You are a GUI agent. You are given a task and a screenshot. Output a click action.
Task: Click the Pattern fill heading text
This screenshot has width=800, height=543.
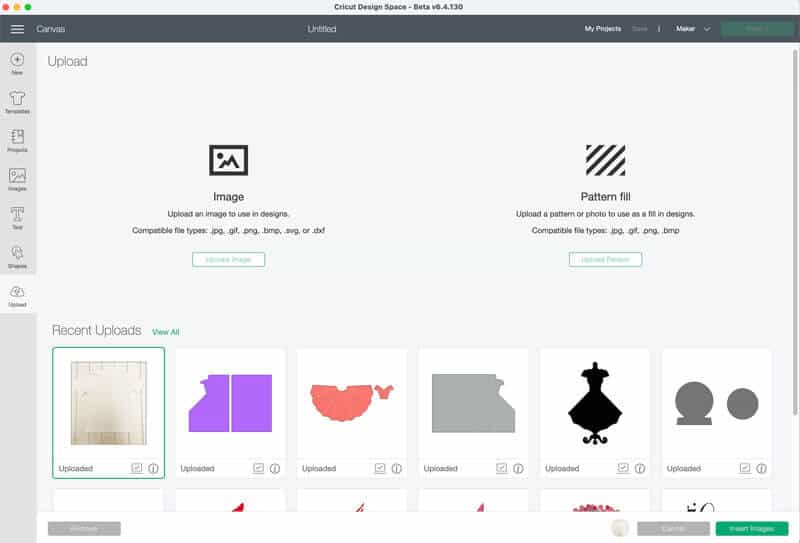[x=606, y=196]
